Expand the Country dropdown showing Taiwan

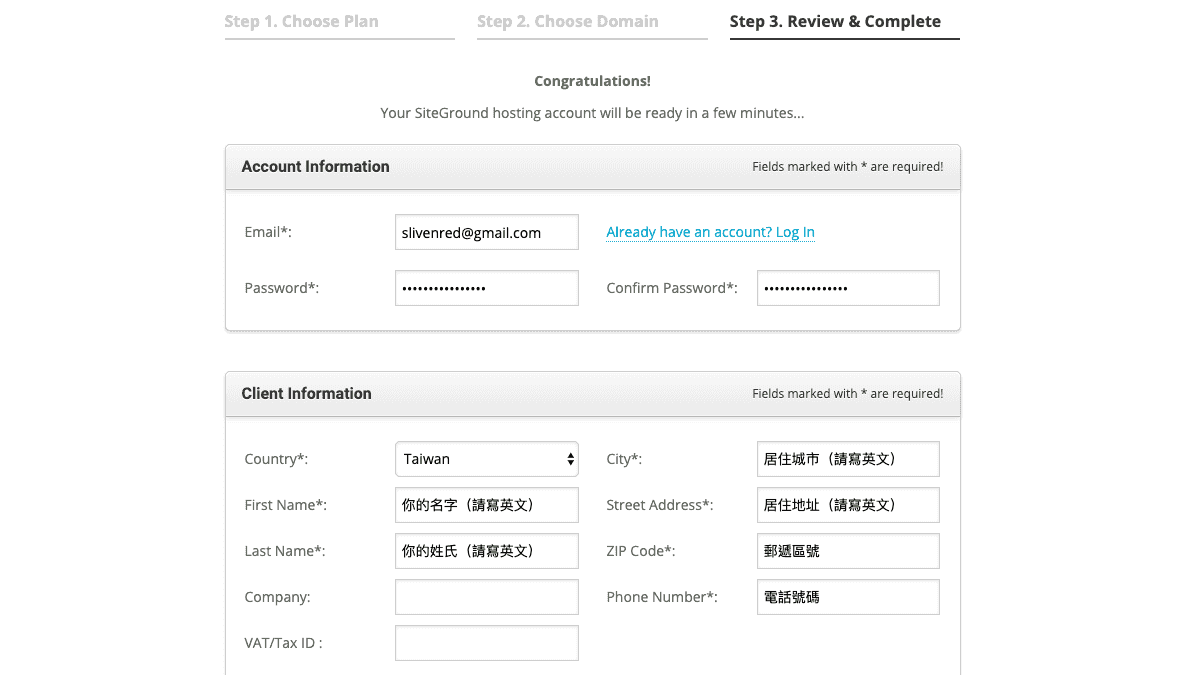point(486,459)
